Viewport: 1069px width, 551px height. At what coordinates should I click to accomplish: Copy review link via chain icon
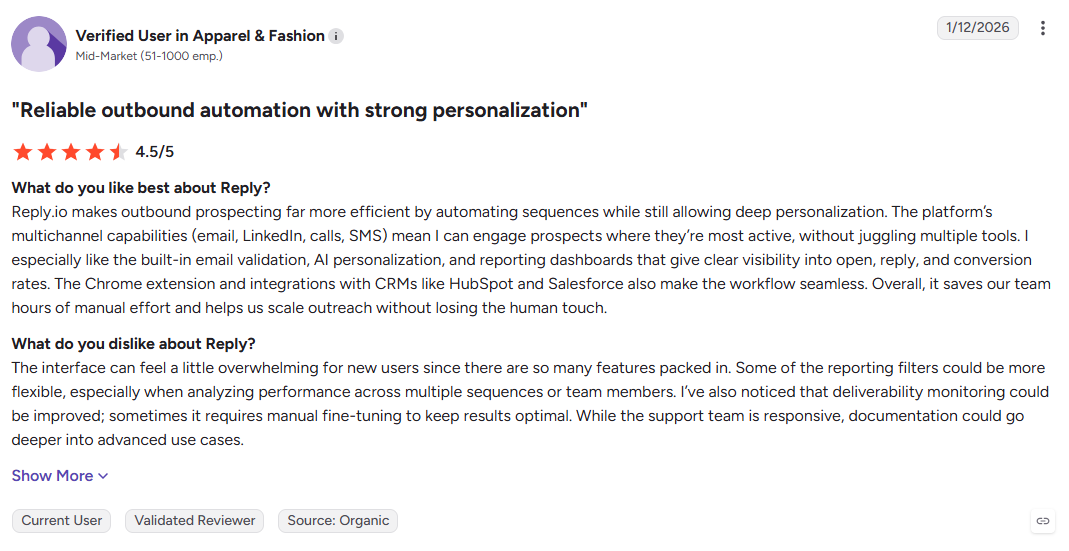[1042, 521]
